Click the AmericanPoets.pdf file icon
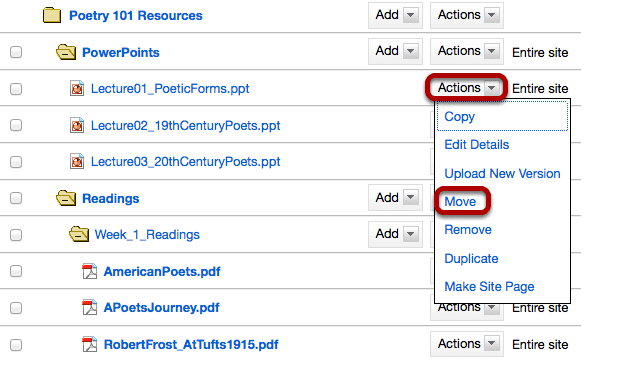The height and width of the screenshot is (371, 618). click(89, 271)
